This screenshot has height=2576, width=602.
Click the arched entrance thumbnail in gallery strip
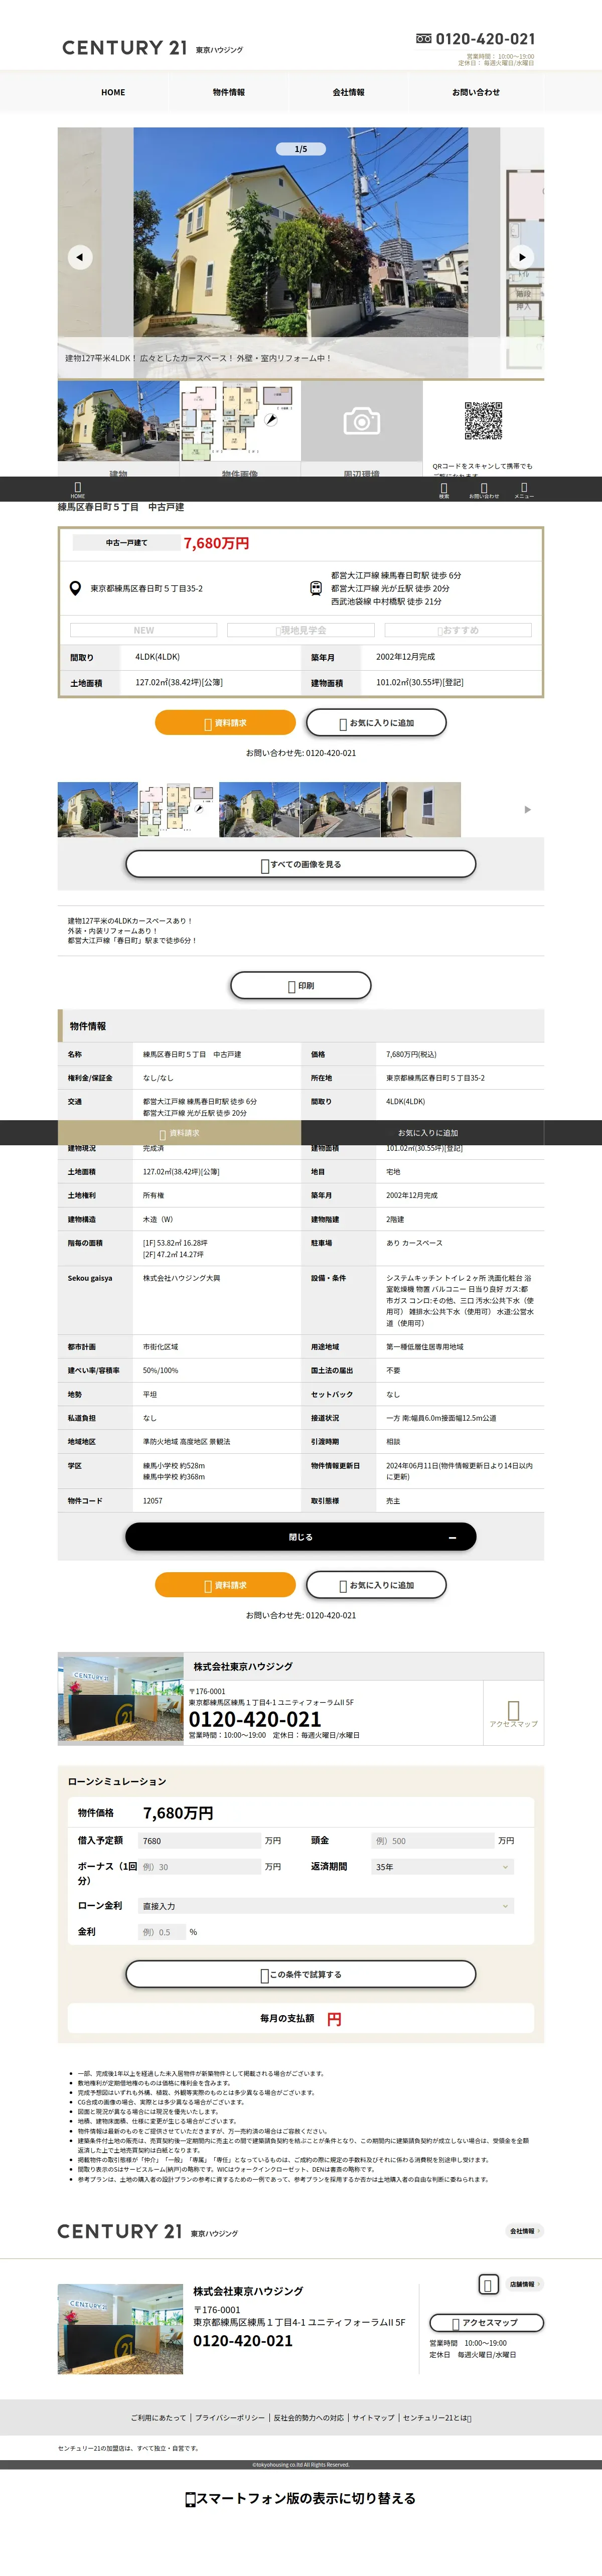click(x=421, y=809)
